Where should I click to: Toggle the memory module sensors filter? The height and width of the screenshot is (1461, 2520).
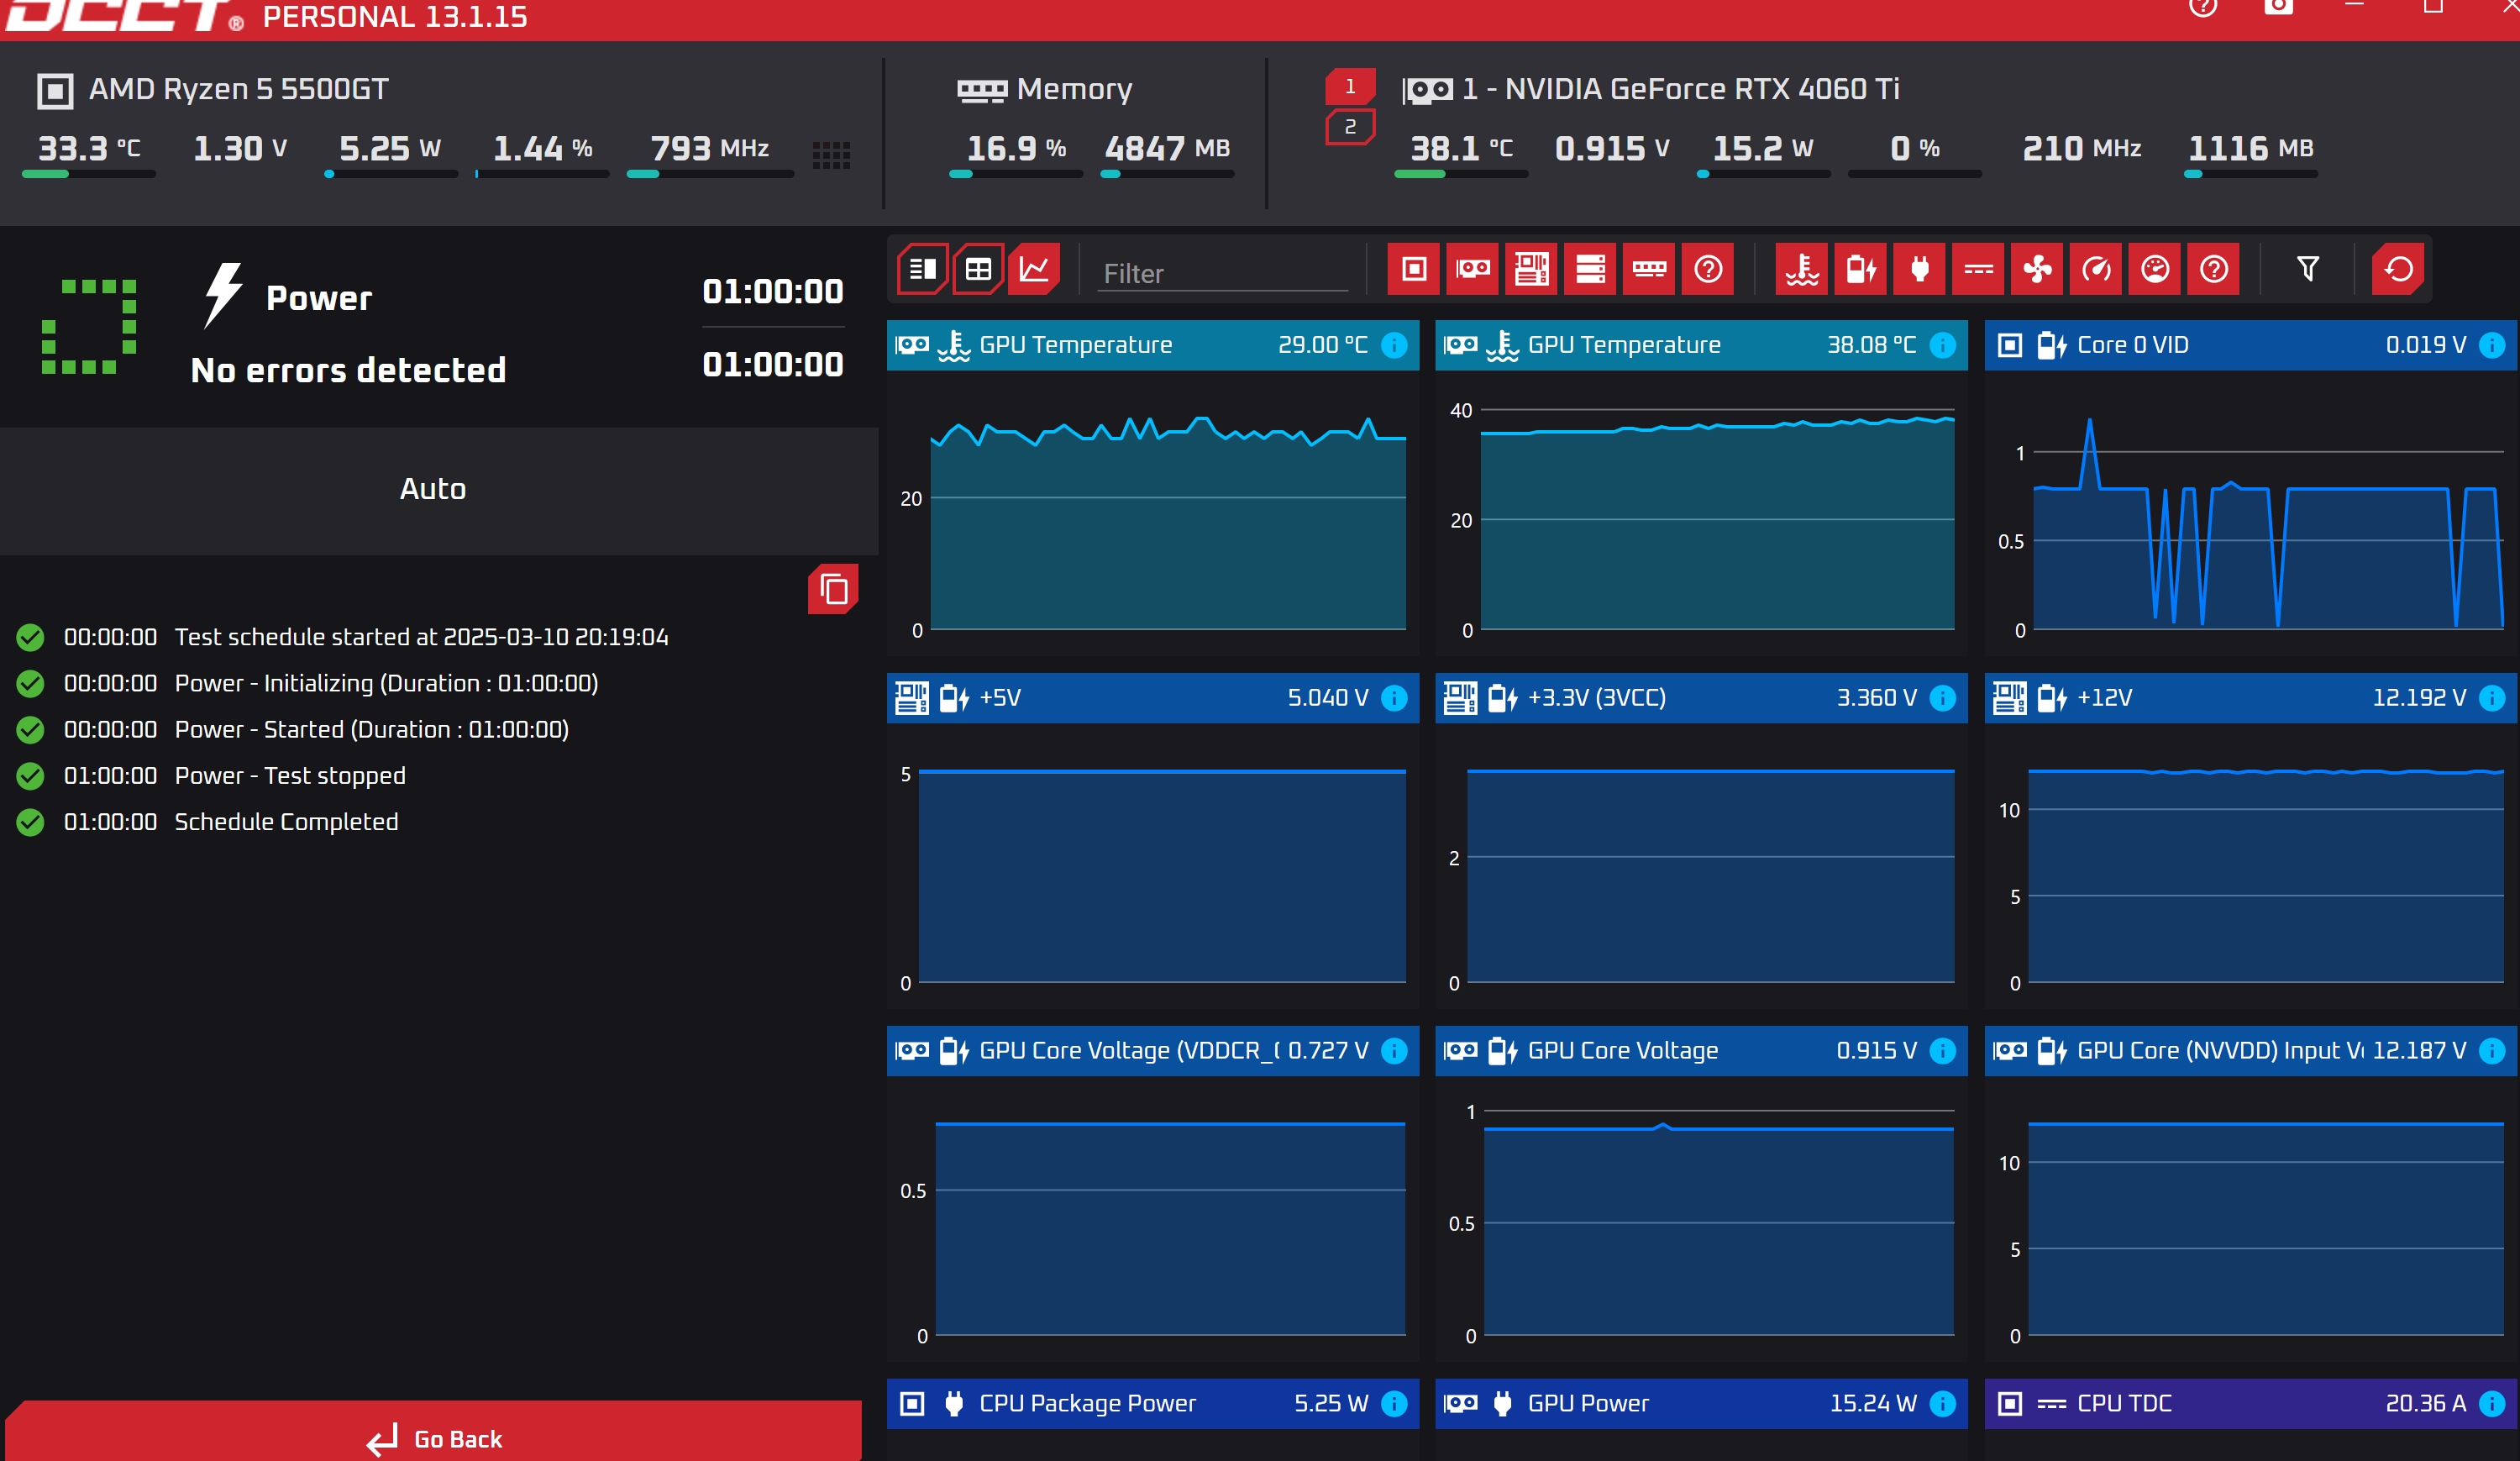click(x=1649, y=269)
